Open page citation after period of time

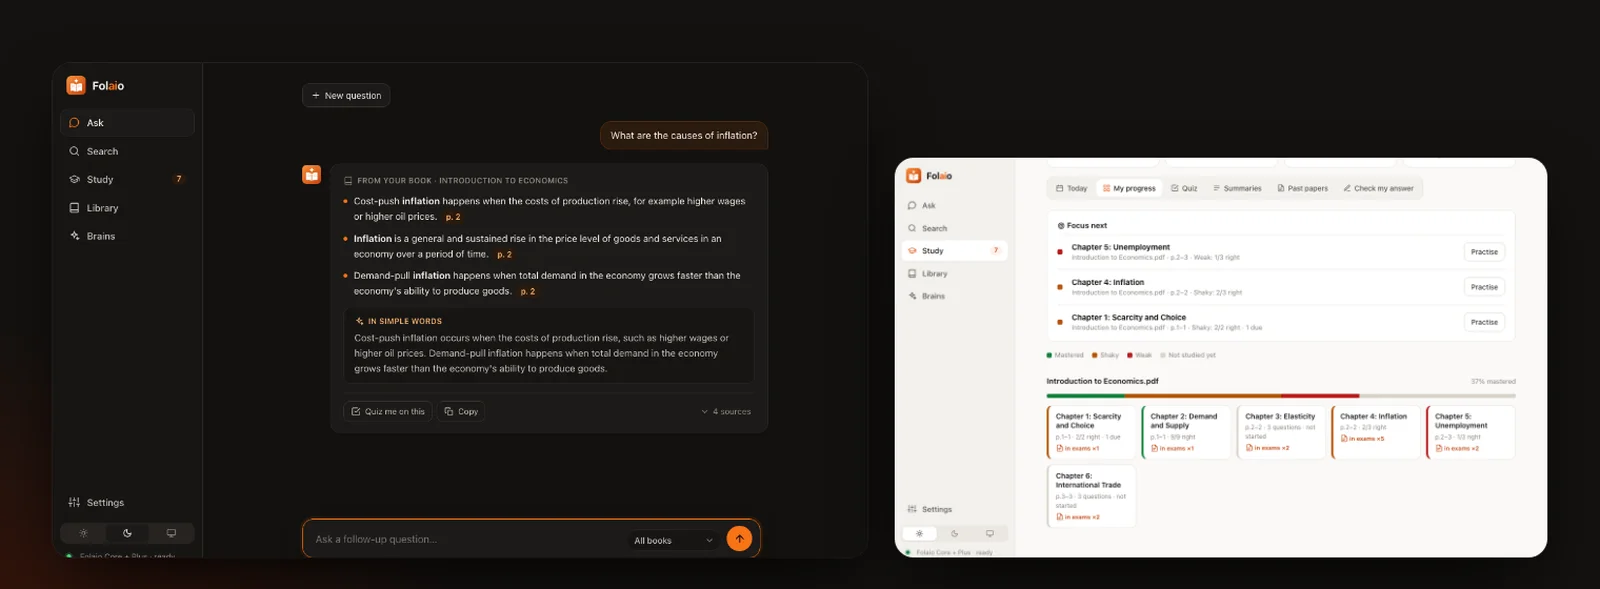tap(504, 255)
